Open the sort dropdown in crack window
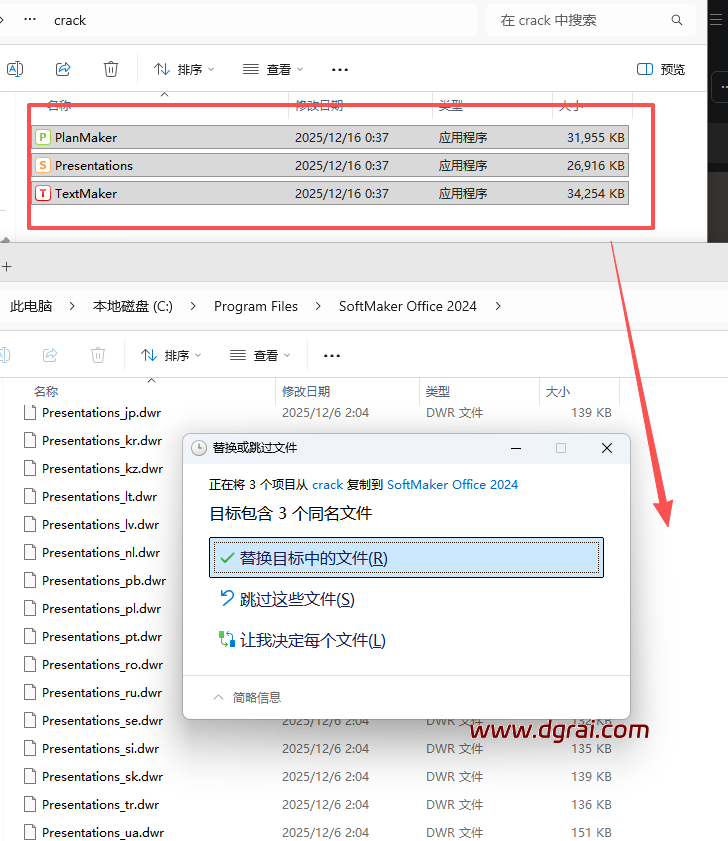The height and width of the screenshot is (841, 728). pos(184,69)
